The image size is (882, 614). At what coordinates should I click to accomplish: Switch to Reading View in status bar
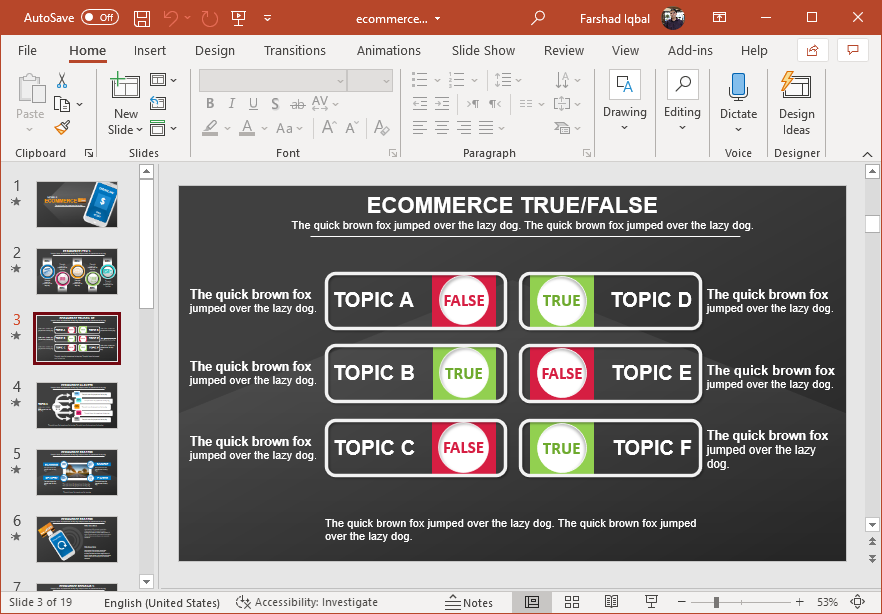[611, 602]
